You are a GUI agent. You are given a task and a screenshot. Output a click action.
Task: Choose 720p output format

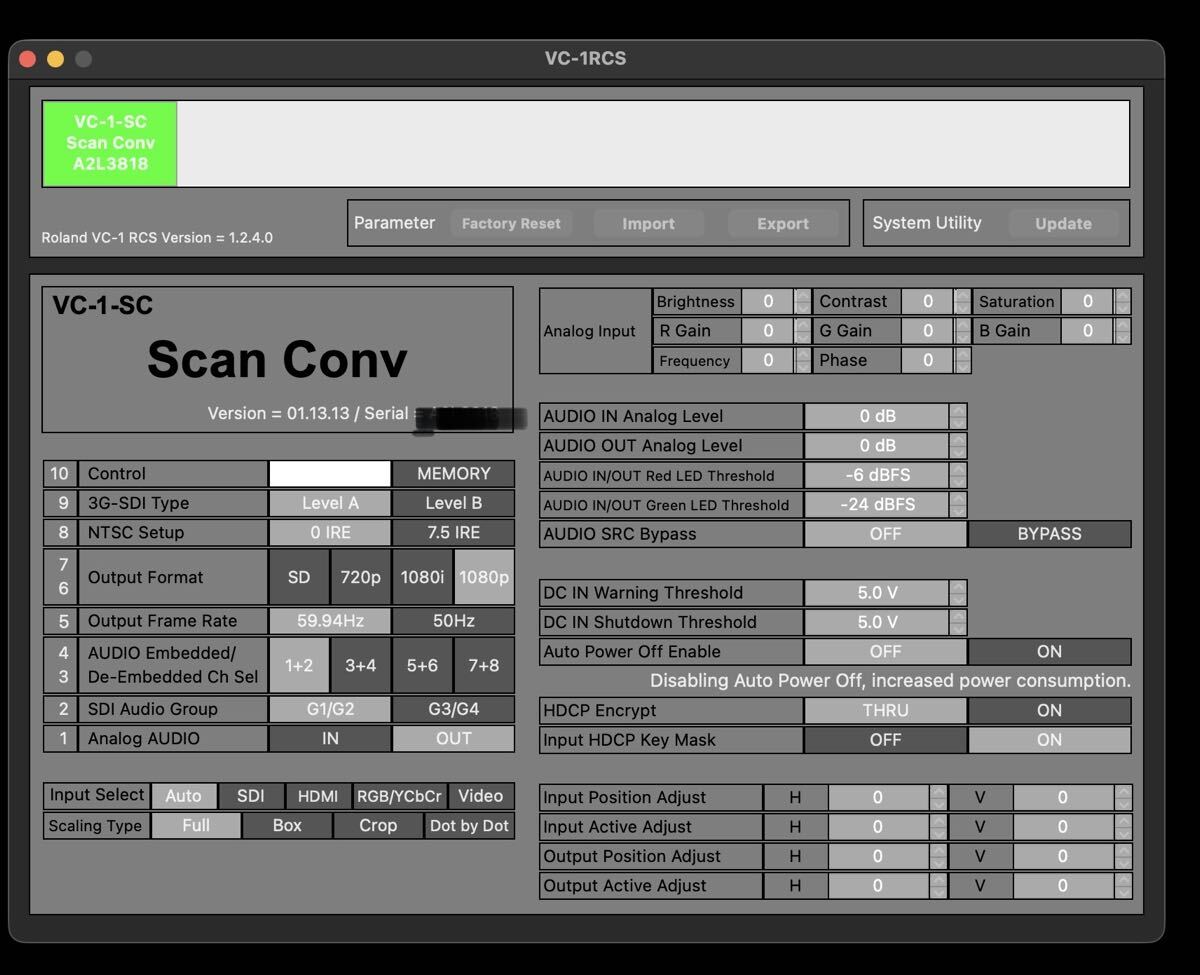[x=360, y=577]
